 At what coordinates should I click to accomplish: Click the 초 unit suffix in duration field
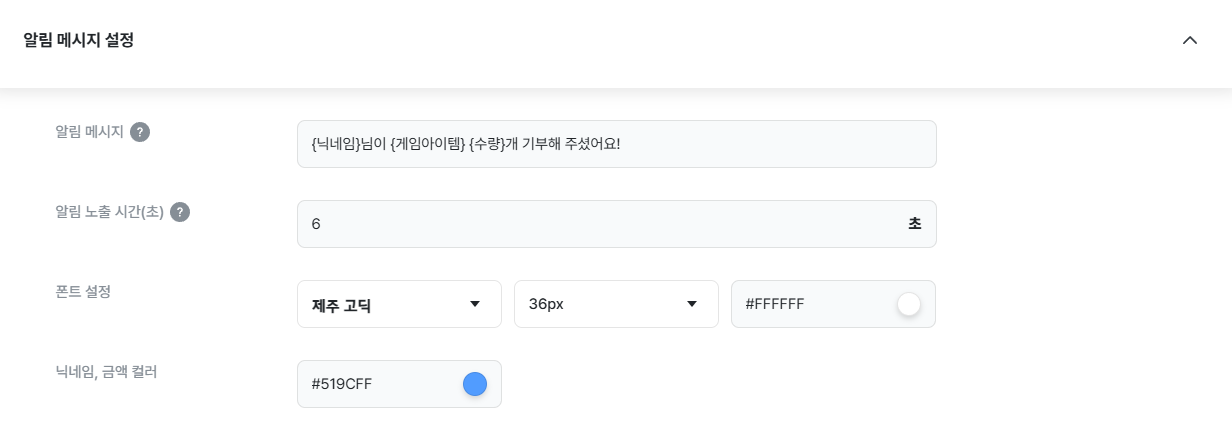(x=914, y=224)
